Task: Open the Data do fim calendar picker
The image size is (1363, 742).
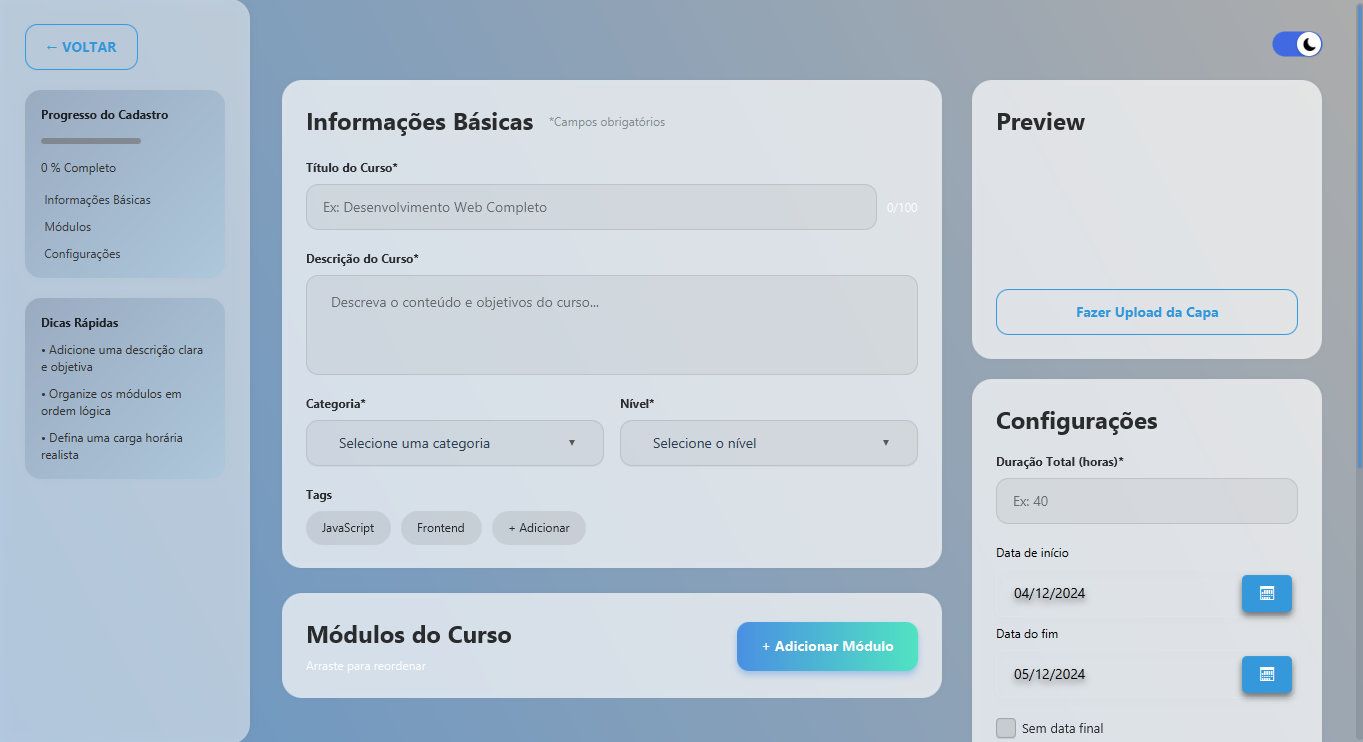Action: 1266,674
